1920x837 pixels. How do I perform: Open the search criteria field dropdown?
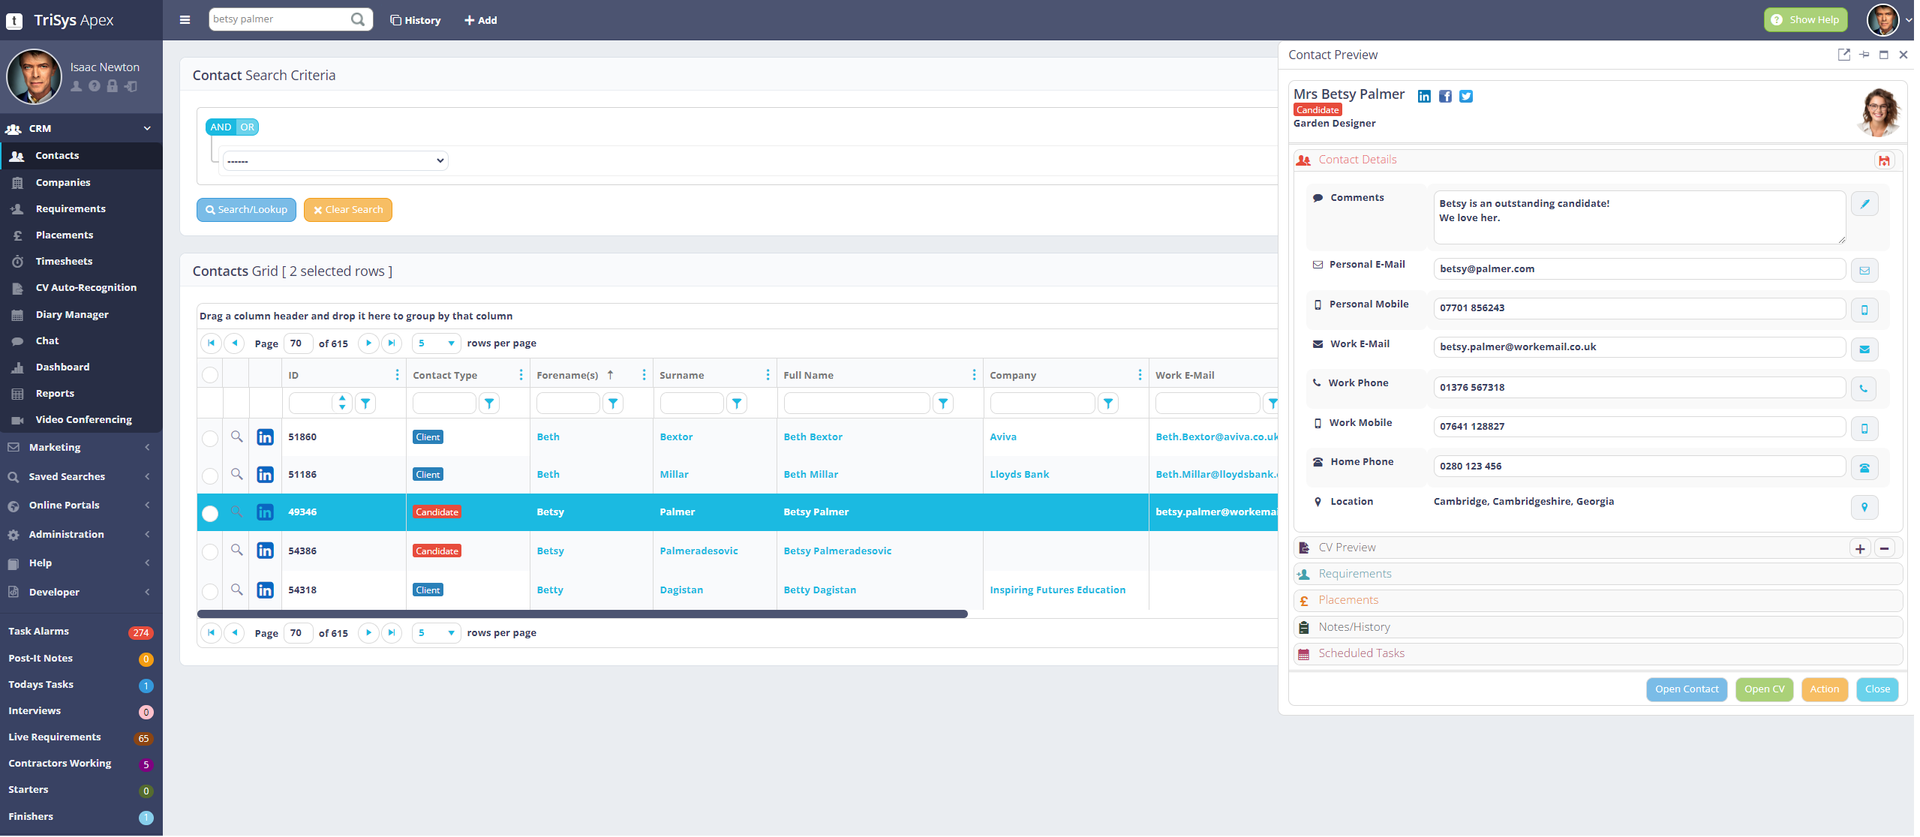pos(335,161)
